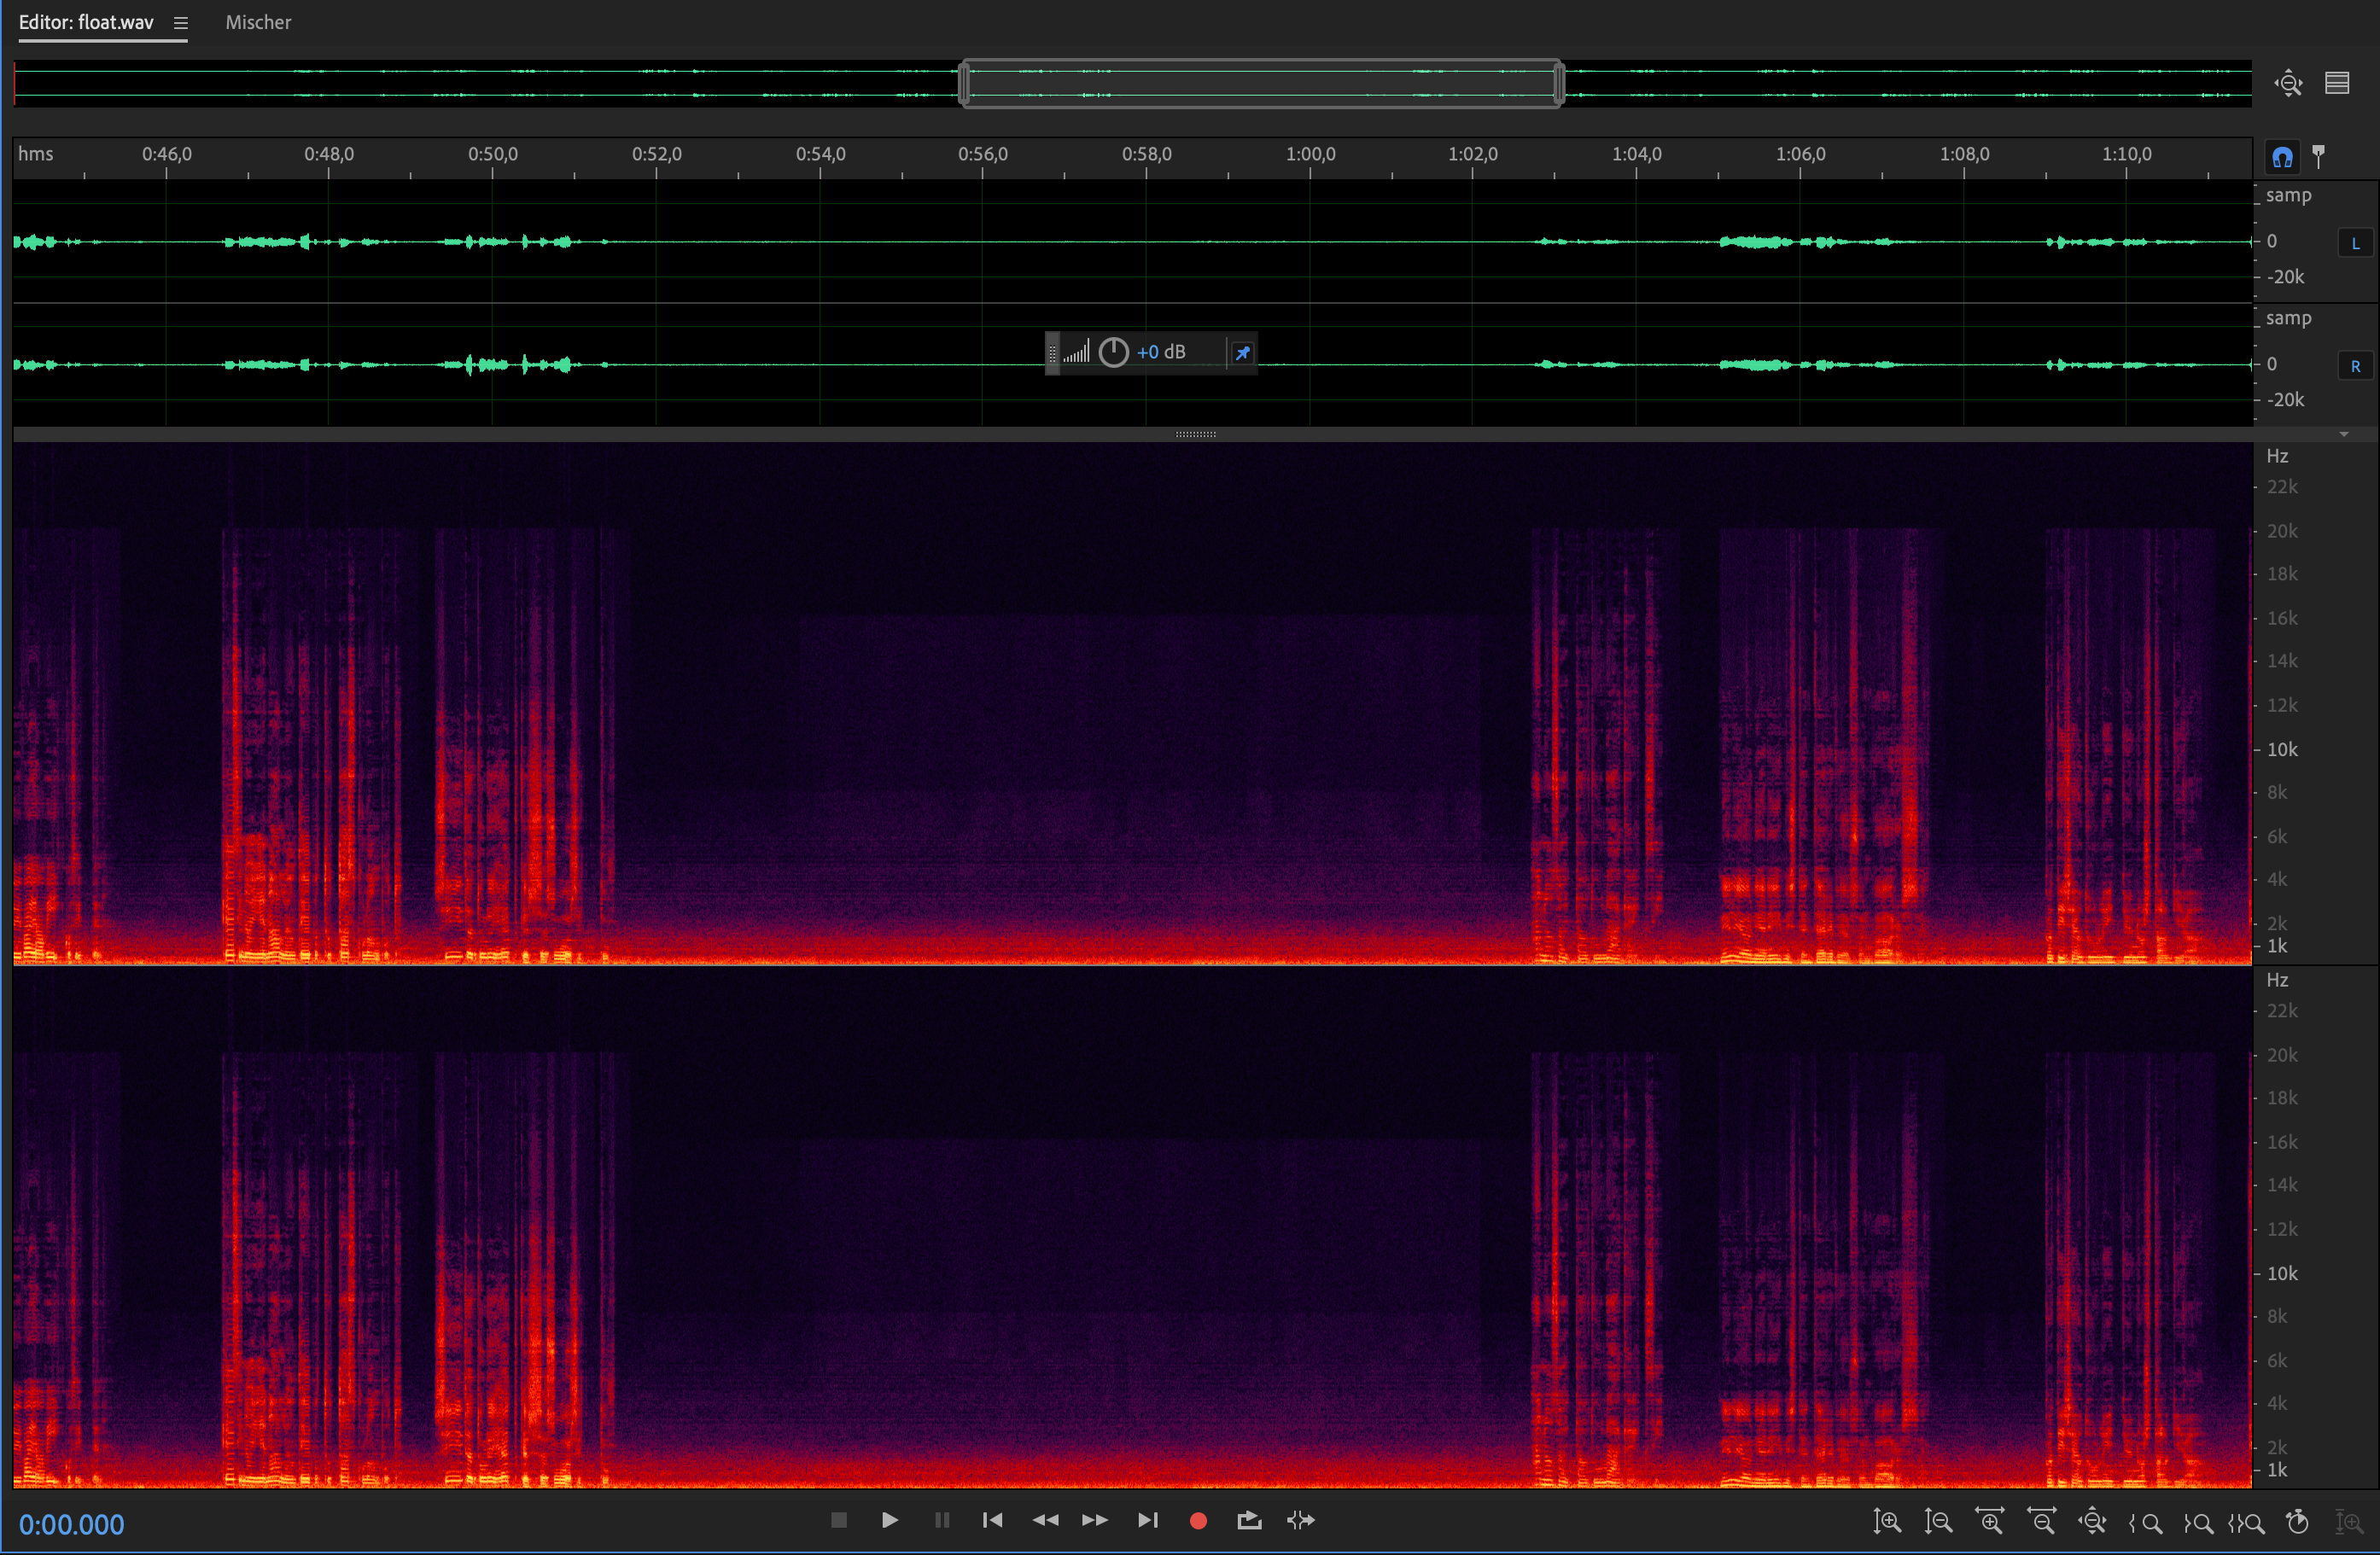Toggle the snapping magnet button
The height and width of the screenshot is (1555, 2380).
click(2282, 157)
